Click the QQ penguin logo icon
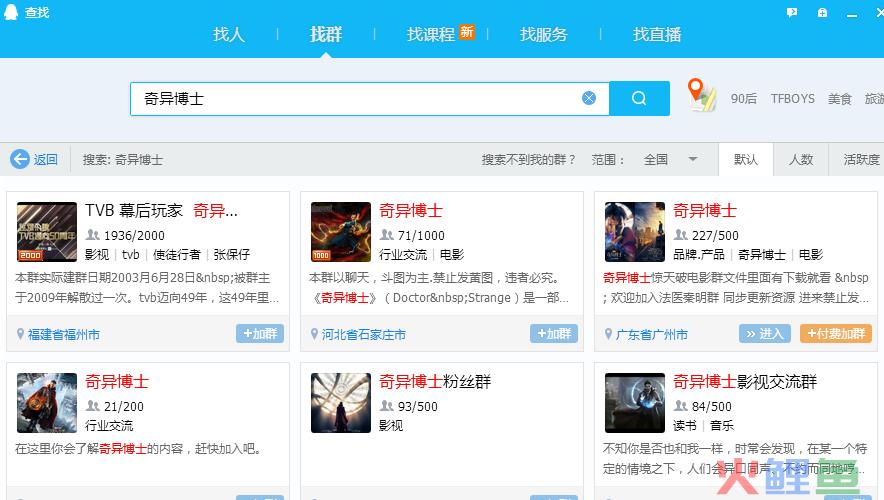Screen dimensions: 884x500 (11, 11)
